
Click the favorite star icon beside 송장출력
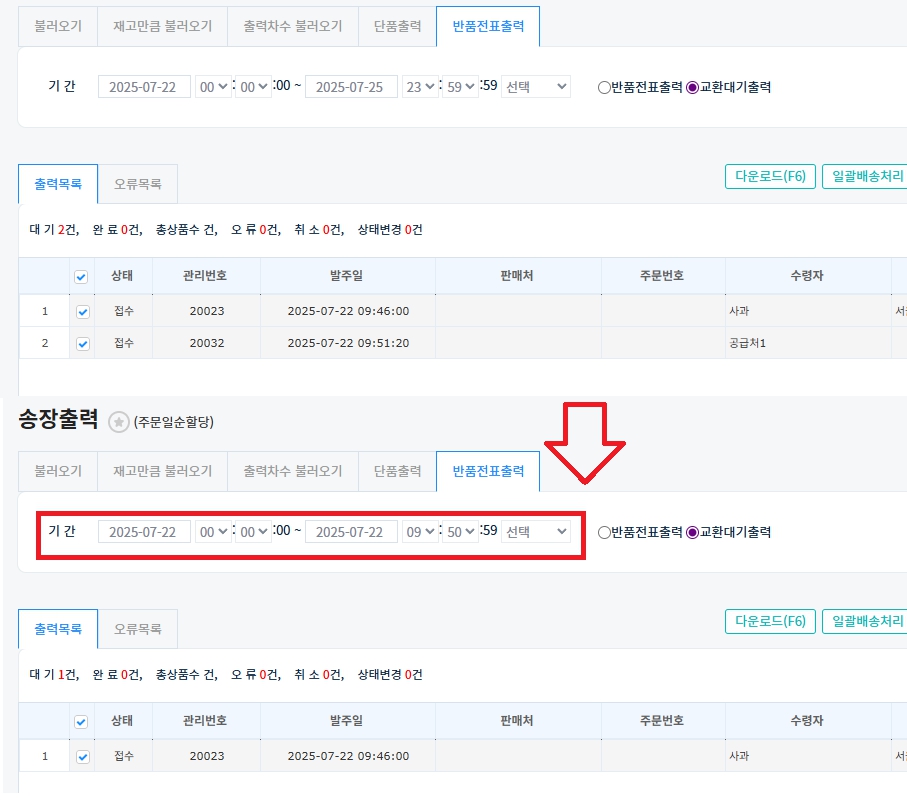119,422
